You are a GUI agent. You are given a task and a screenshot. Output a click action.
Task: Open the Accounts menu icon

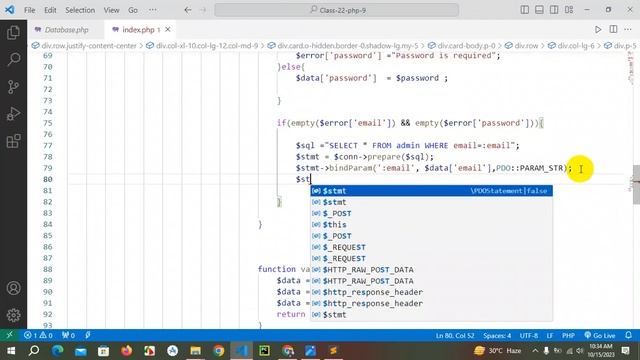13,288
